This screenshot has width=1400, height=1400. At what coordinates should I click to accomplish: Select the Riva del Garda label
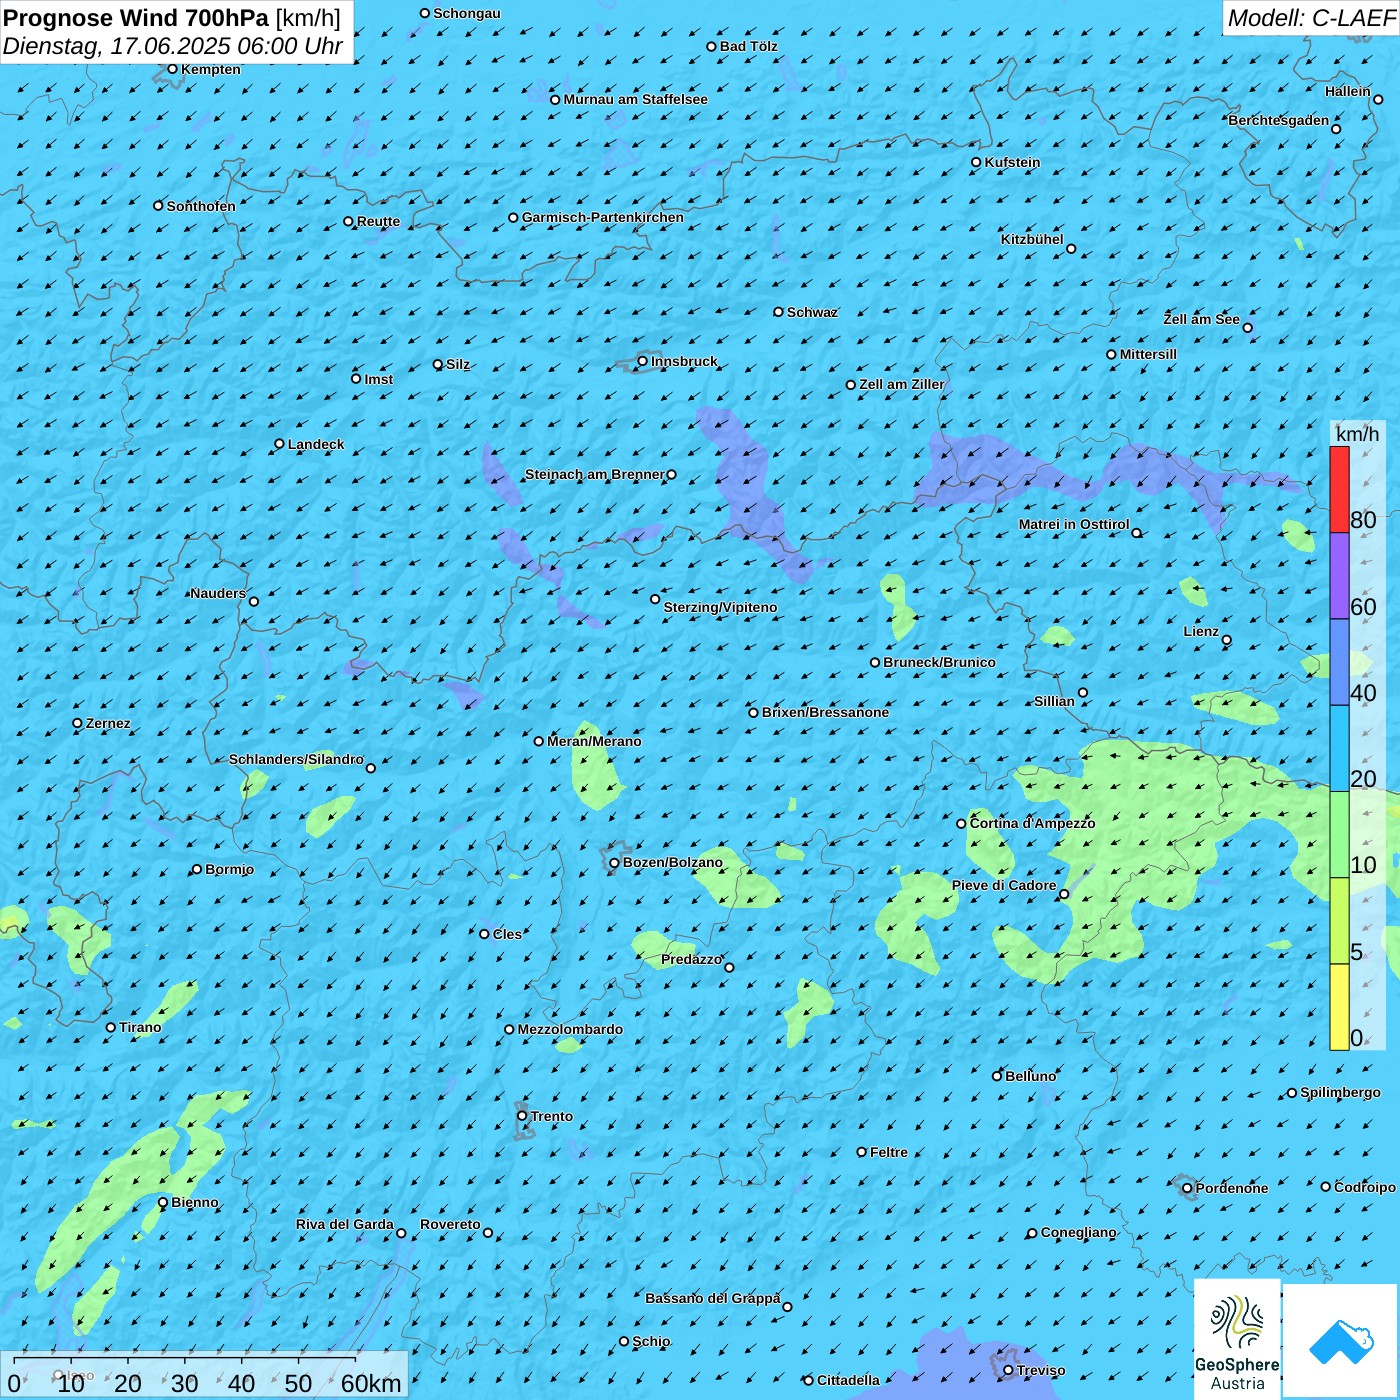[x=345, y=1224]
